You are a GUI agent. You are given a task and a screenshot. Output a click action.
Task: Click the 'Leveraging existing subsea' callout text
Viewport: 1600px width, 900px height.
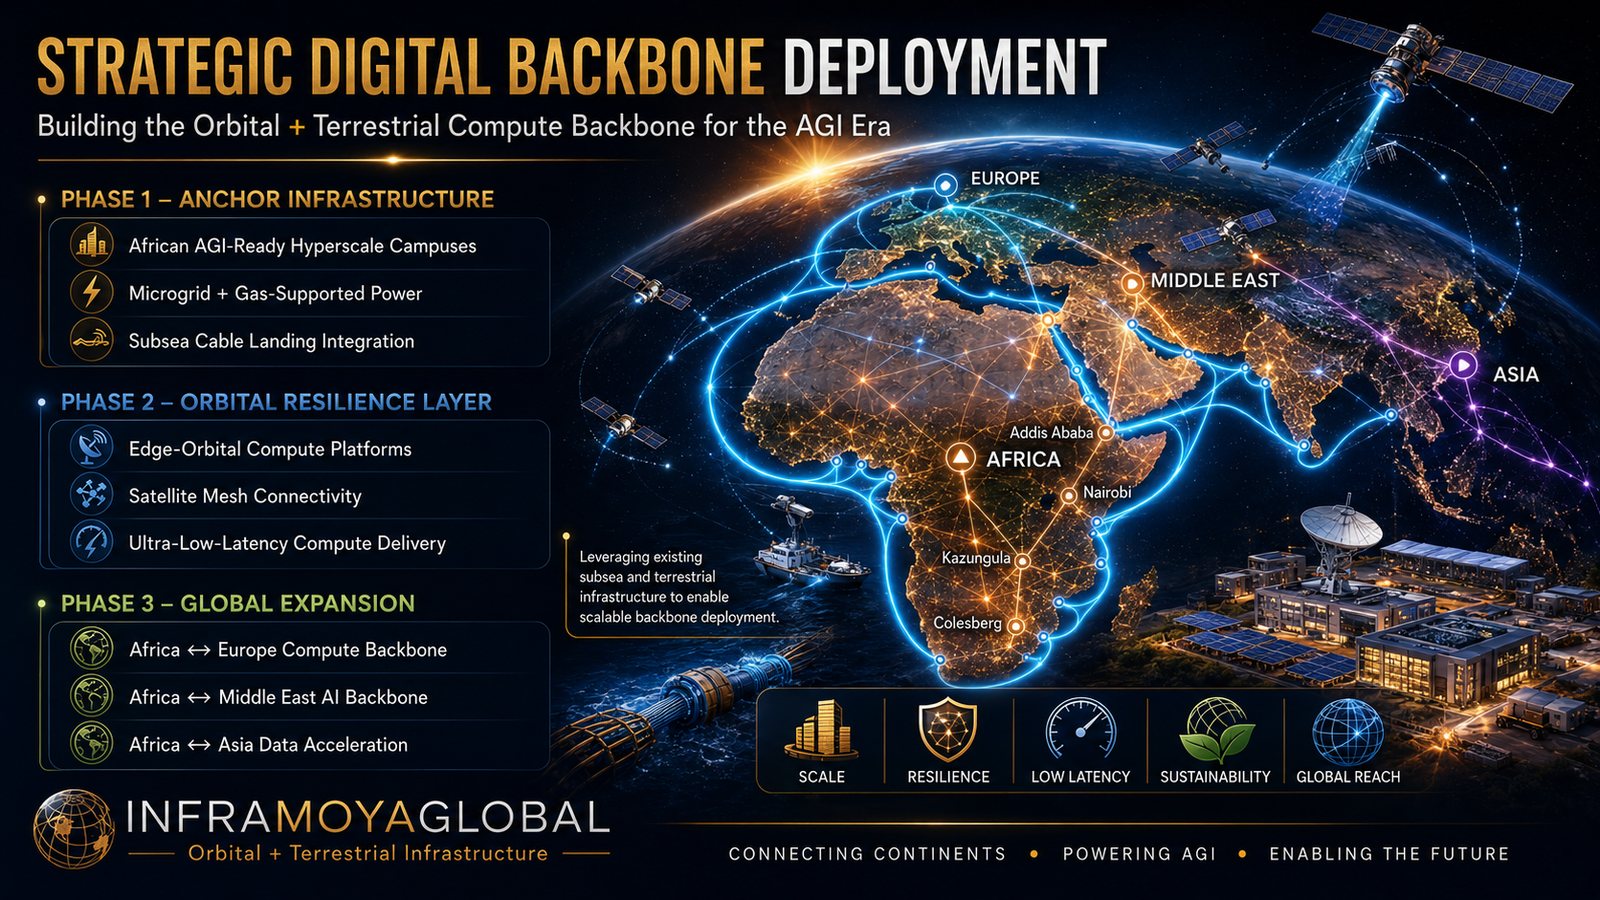pyautogui.click(x=679, y=587)
